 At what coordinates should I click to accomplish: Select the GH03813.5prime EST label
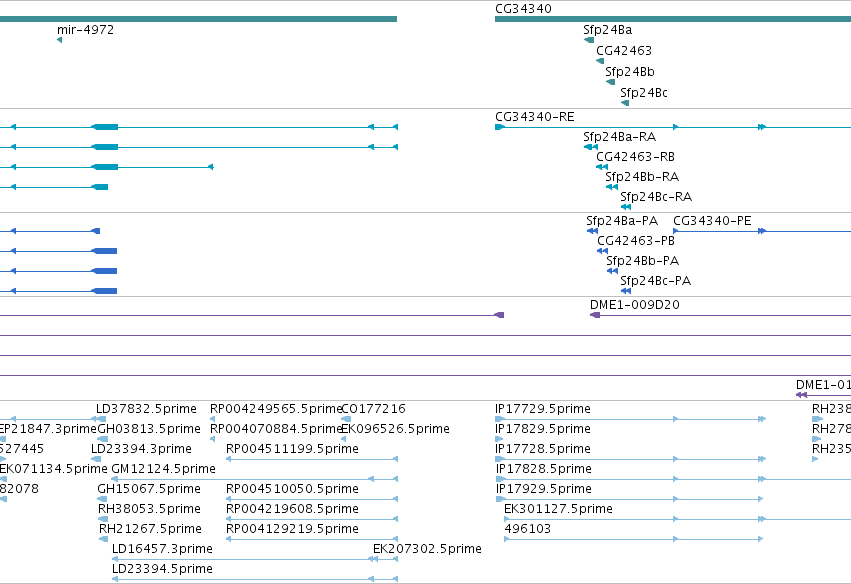tap(149, 429)
